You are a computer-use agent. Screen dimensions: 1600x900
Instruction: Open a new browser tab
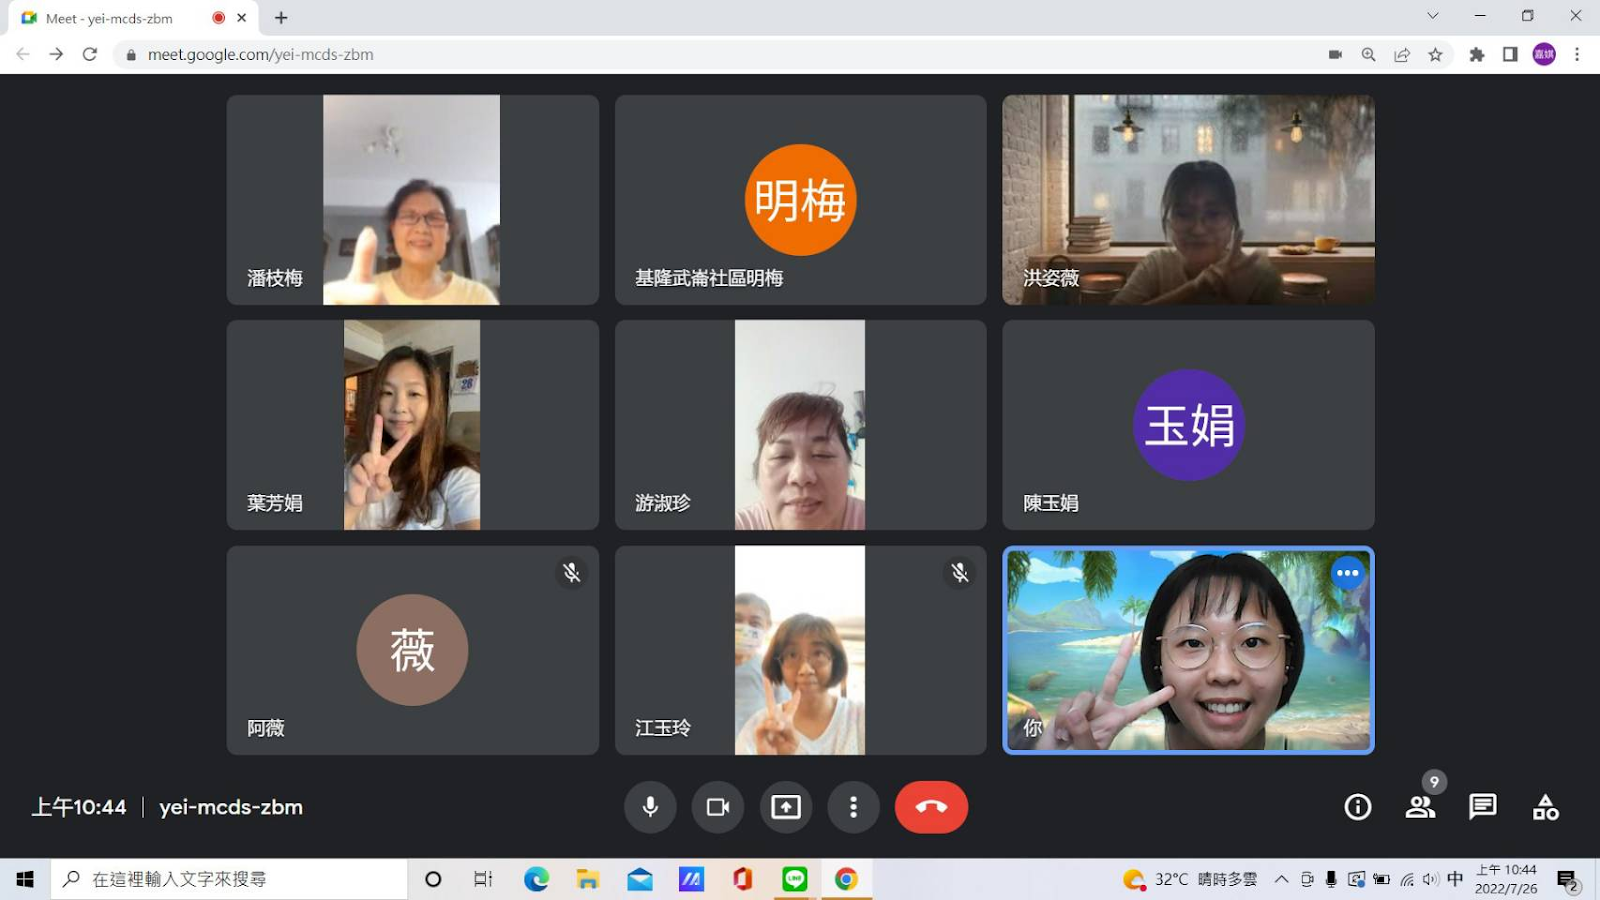(281, 18)
